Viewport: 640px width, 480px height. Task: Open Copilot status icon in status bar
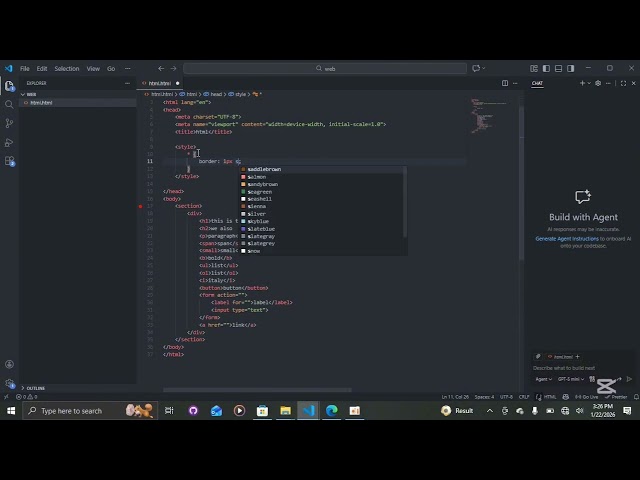pyautogui.click(x=565, y=397)
